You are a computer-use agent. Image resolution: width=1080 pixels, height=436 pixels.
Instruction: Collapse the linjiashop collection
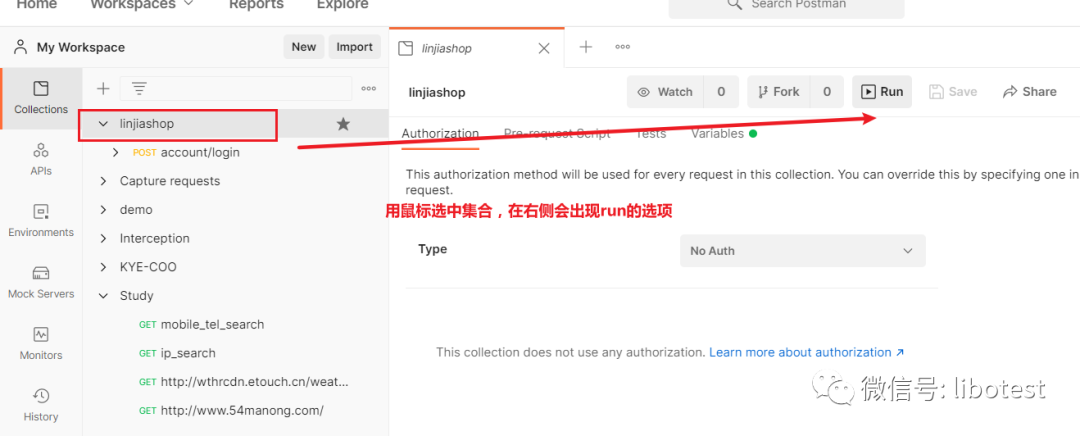coord(103,124)
